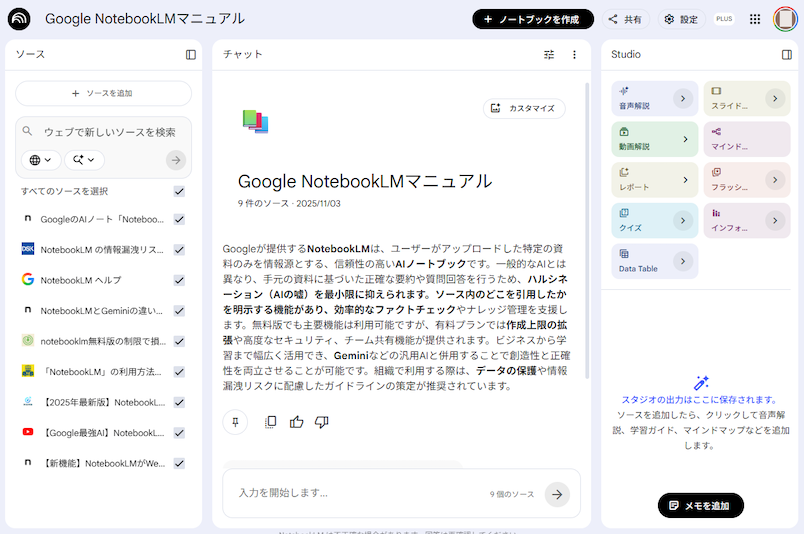
Task: Open source notebooklm無料版の制限で損...
Action: coord(103,341)
